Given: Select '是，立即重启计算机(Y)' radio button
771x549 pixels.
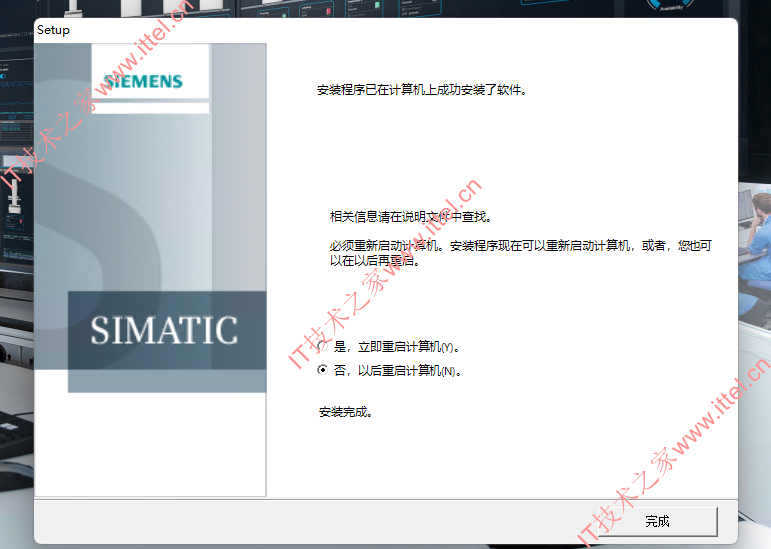Looking at the screenshot, I should [x=323, y=347].
